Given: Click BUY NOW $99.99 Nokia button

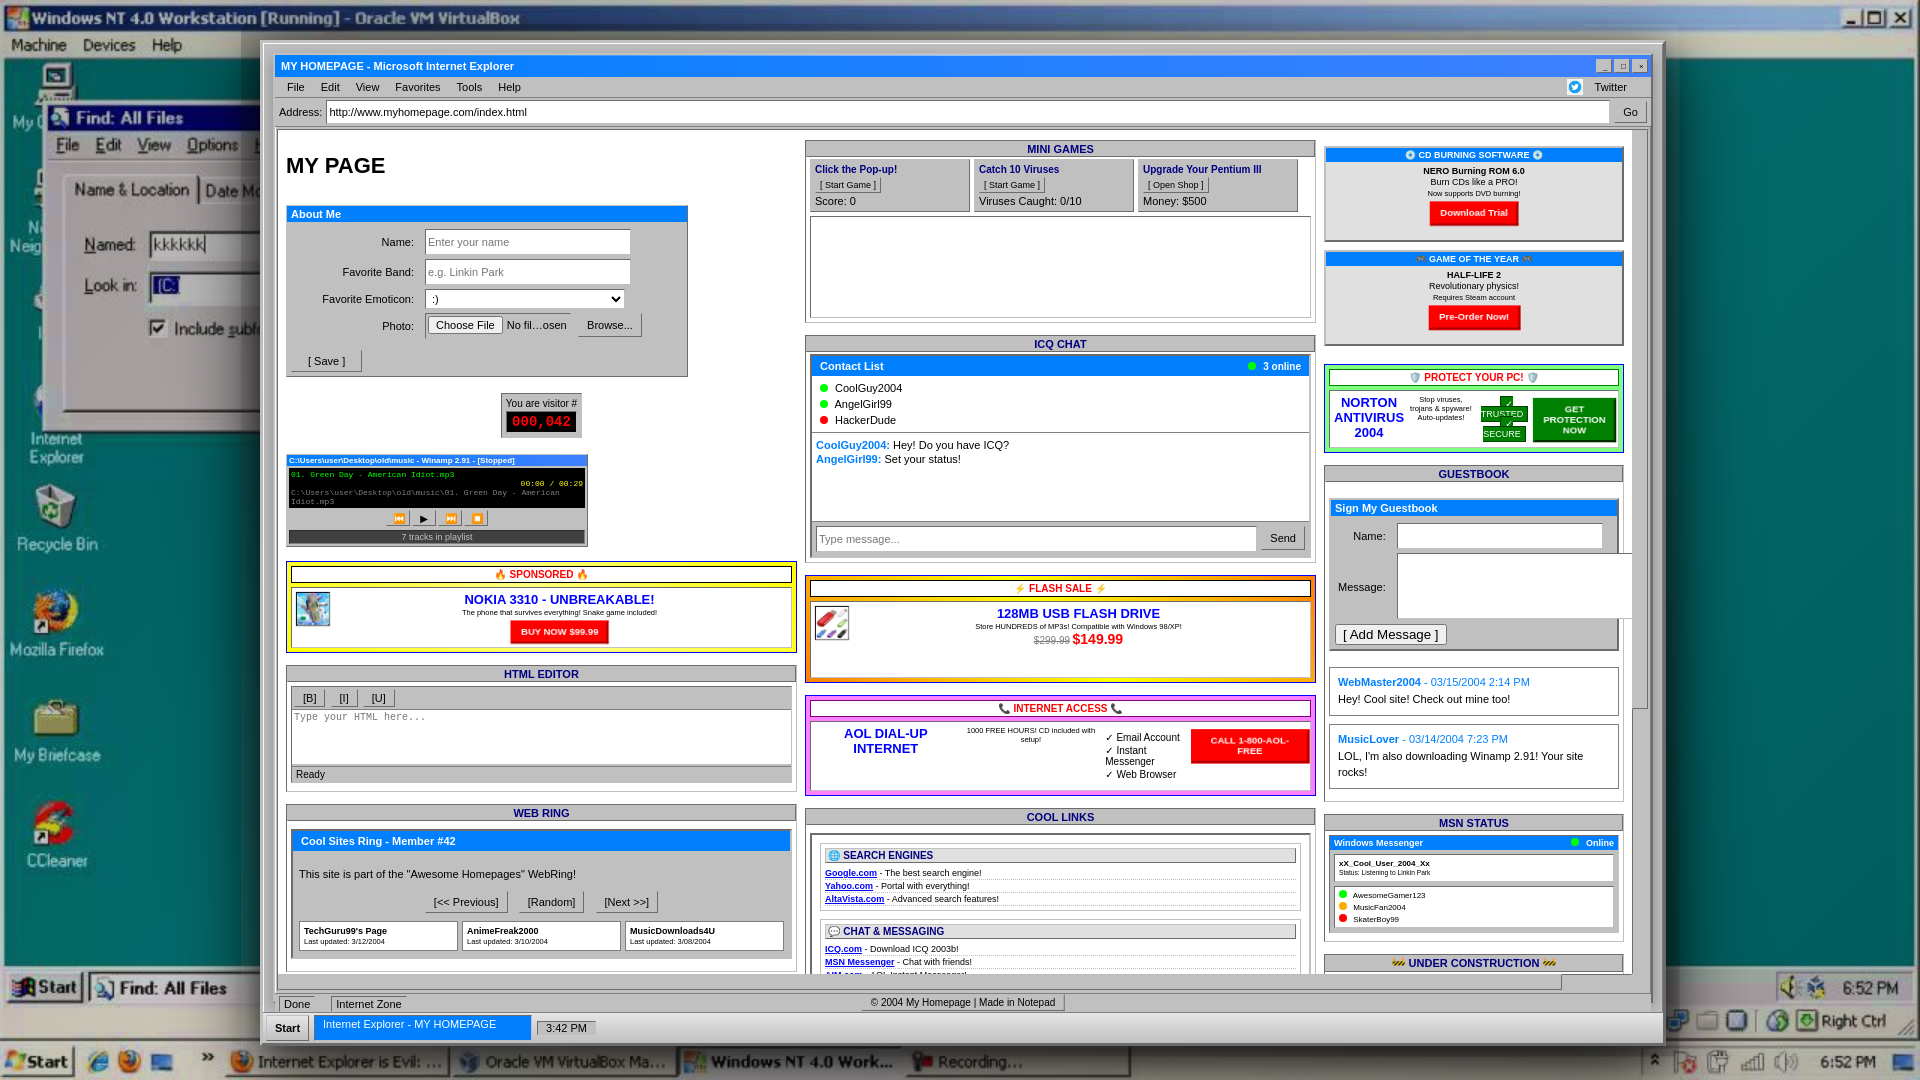Looking at the screenshot, I should pyautogui.click(x=559, y=632).
